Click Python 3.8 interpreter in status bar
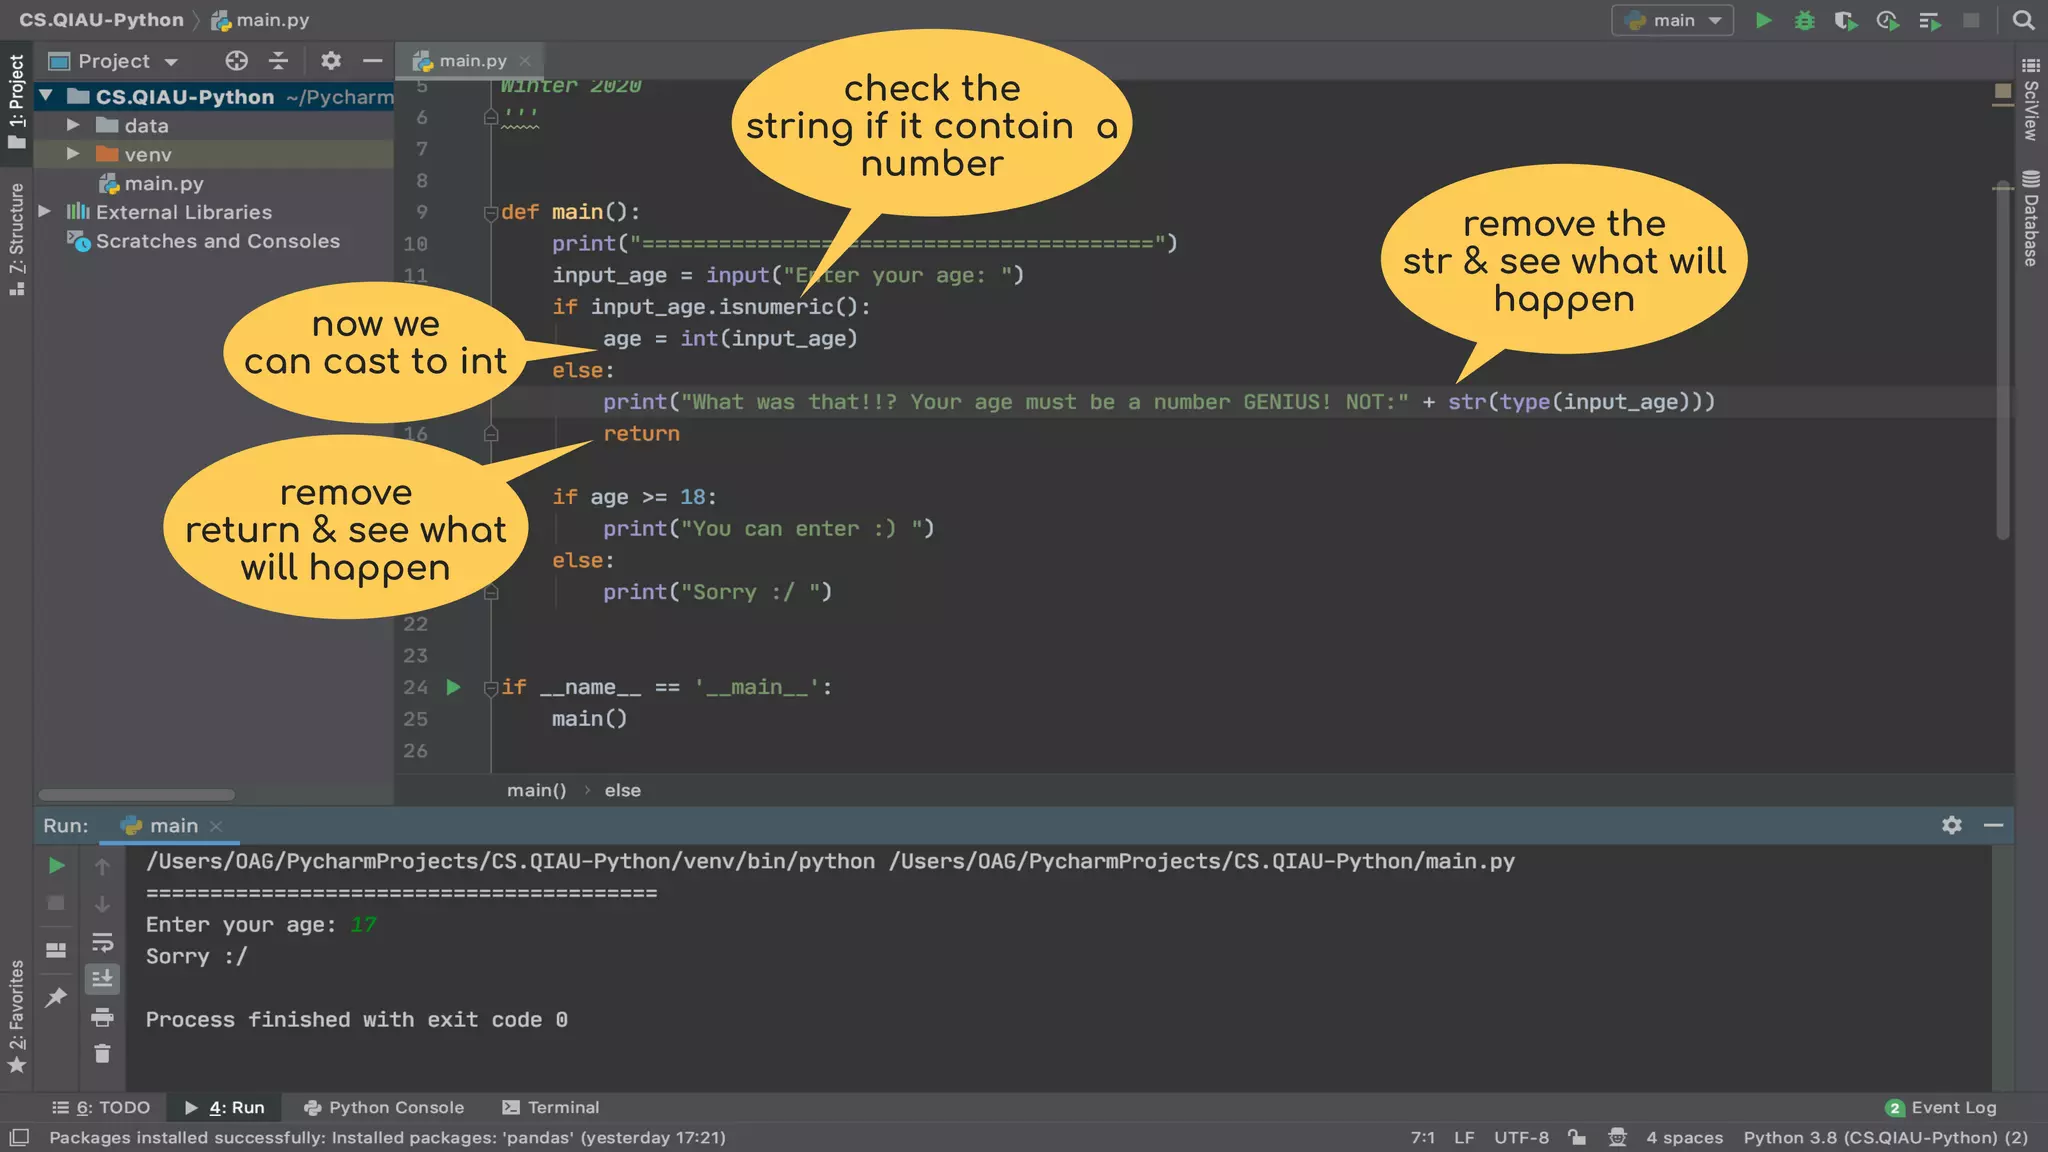Image resolution: width=2048 pixels, height=1152 pixels. [x=1885, y=1137]
